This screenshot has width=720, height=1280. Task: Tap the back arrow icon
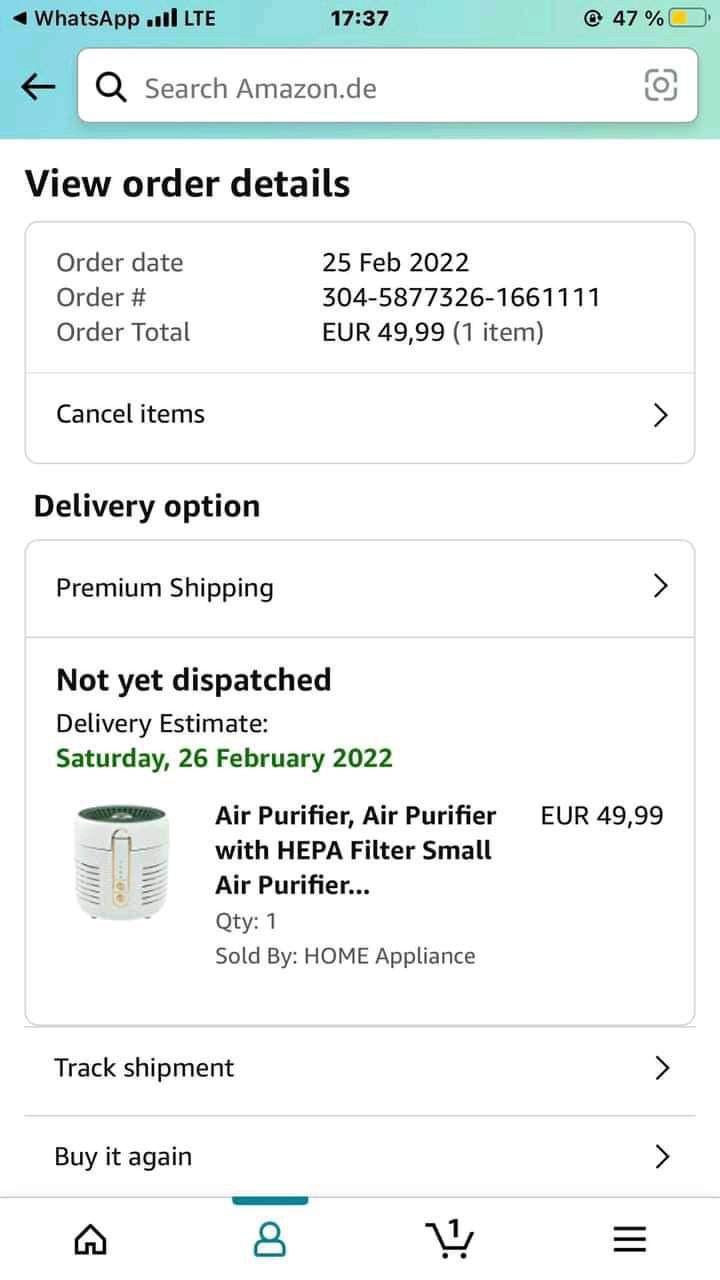pyautogui.click(x=38, y=88)
